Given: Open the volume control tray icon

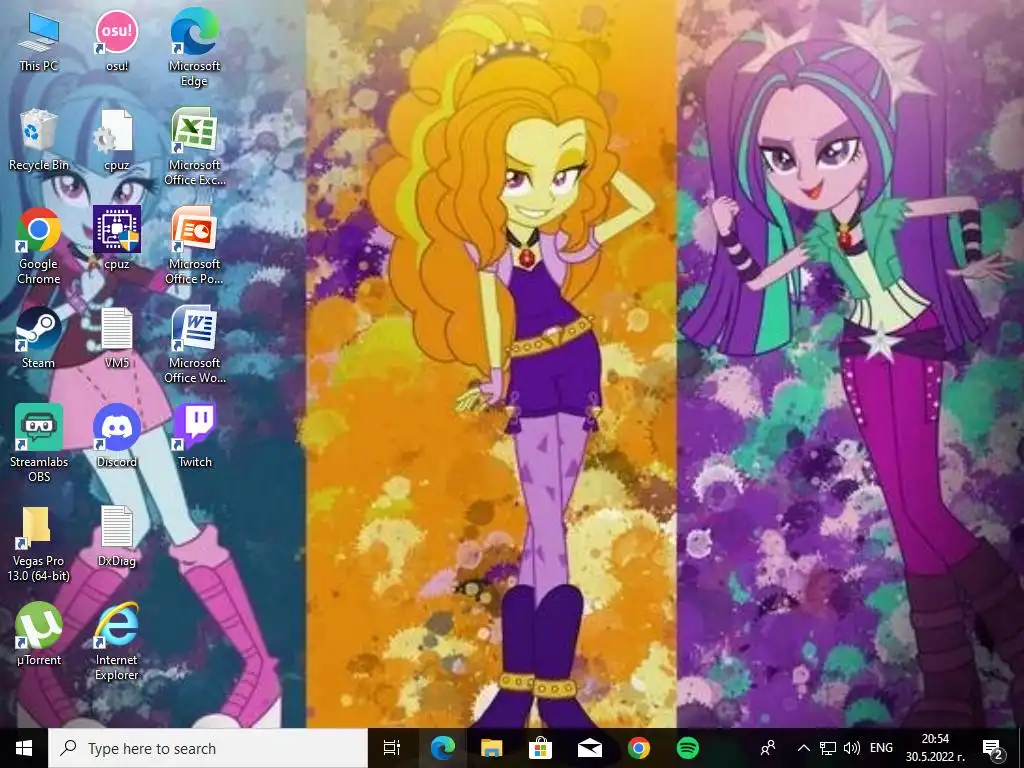Looking at the screenshot, I should coord(852,748).
